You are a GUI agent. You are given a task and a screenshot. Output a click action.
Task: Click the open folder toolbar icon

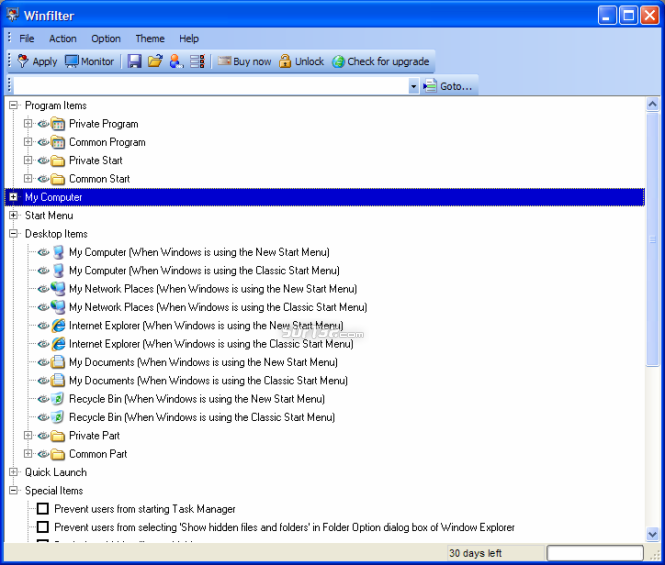155,62
